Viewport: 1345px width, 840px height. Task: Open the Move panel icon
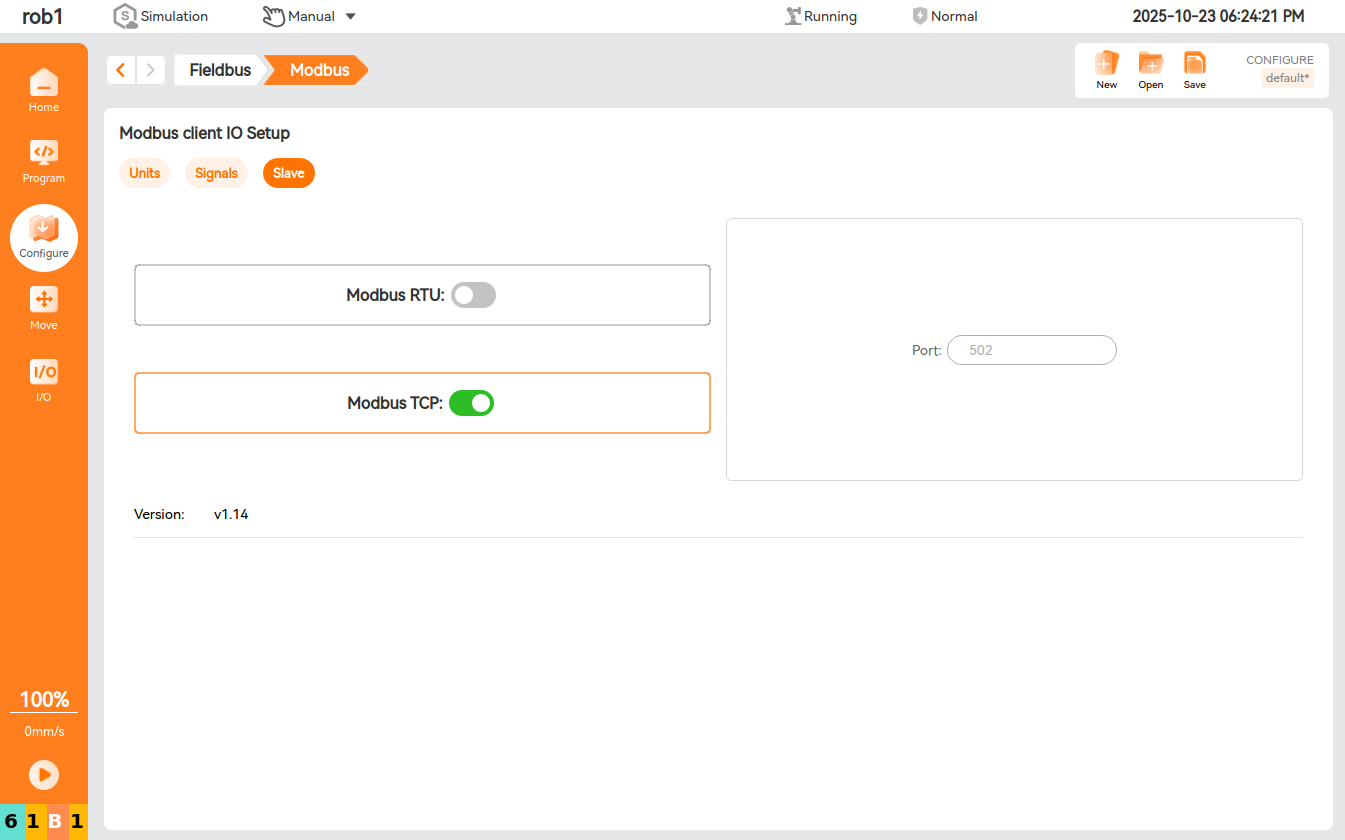[x=44, y=300]
